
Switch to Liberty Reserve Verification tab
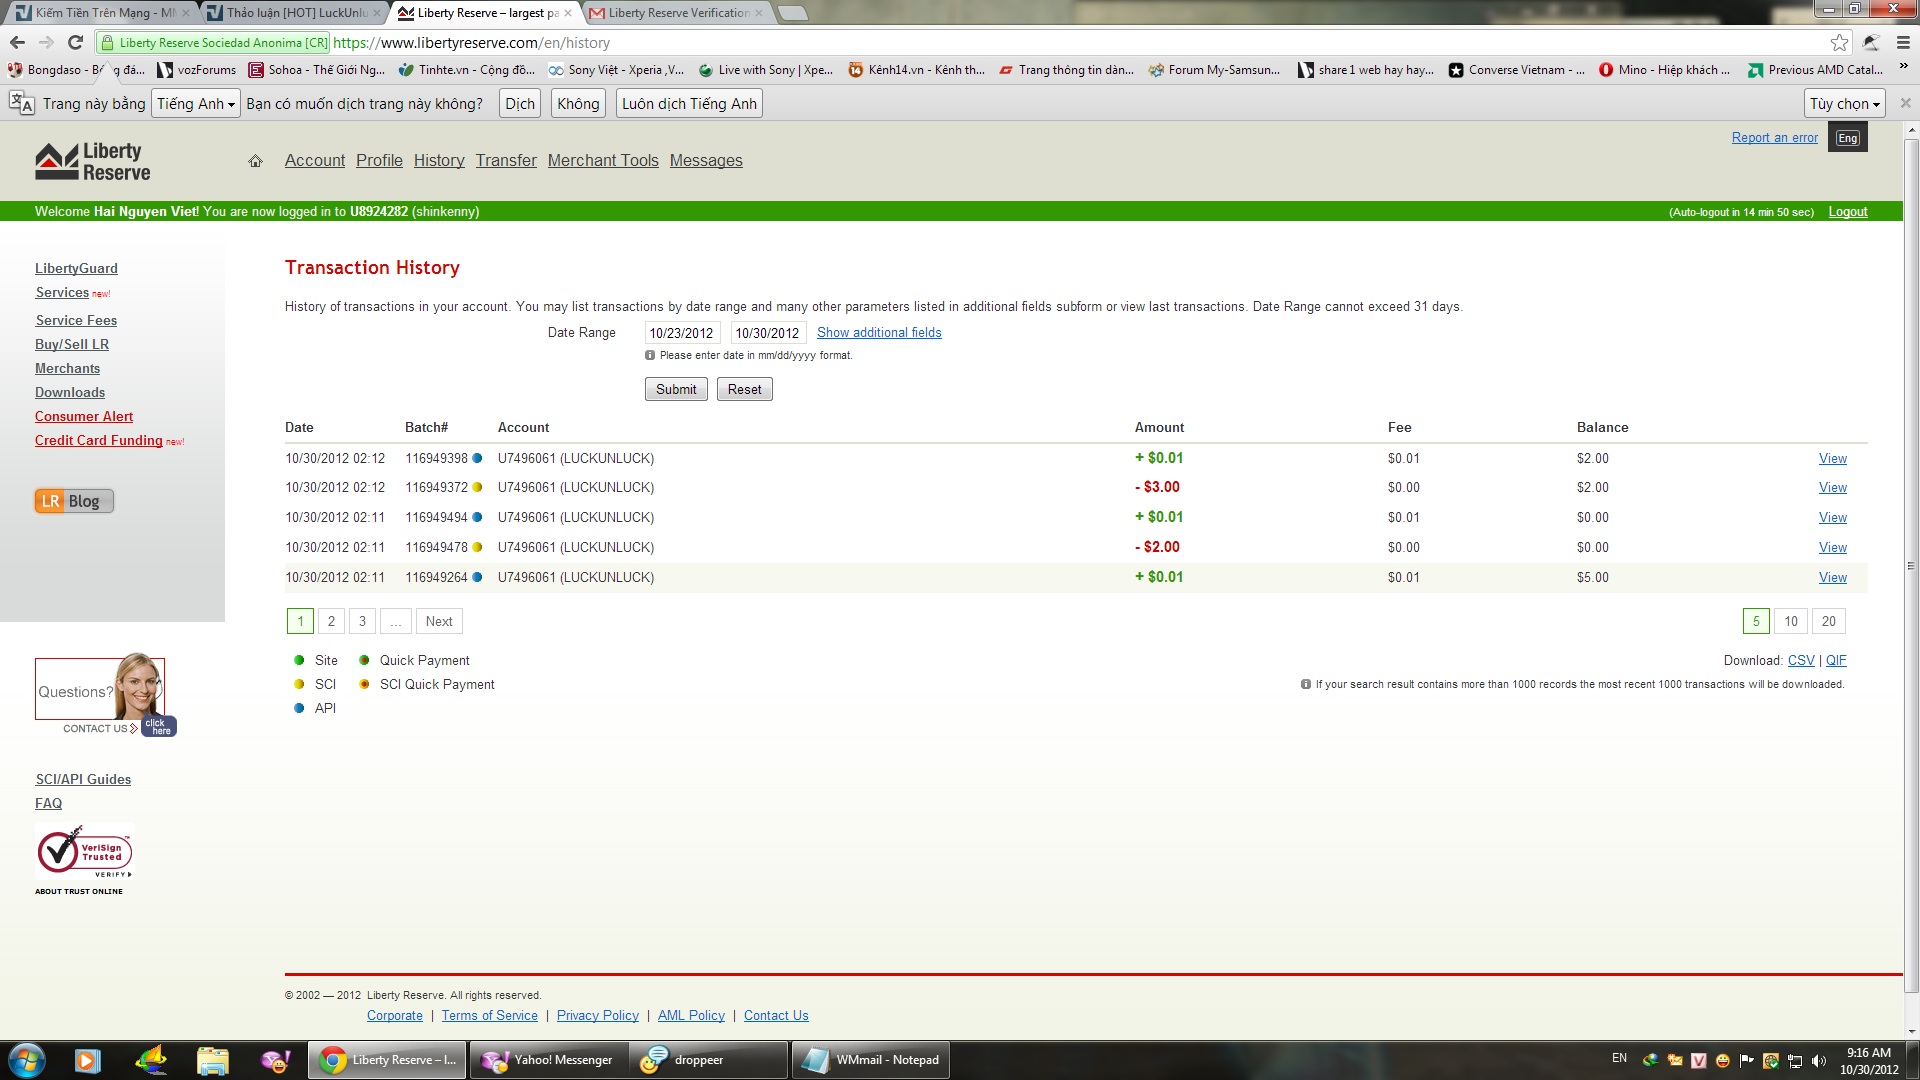[x=677, y=13]
